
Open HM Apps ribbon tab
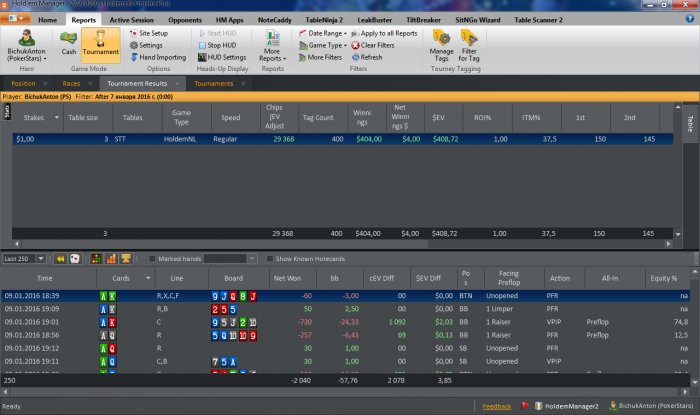229,20
